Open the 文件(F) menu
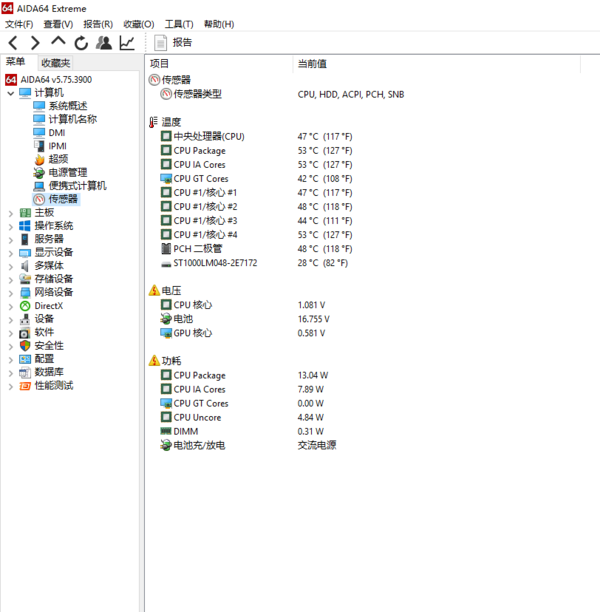 click(x=19, y=24)
